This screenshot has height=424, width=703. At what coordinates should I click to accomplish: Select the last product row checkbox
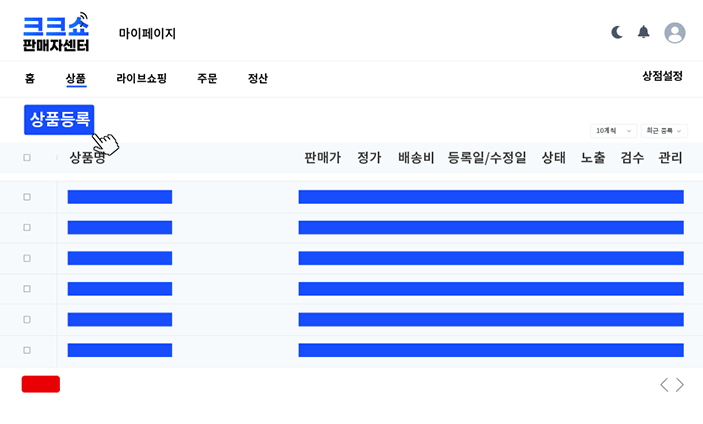tap(27, 350)
